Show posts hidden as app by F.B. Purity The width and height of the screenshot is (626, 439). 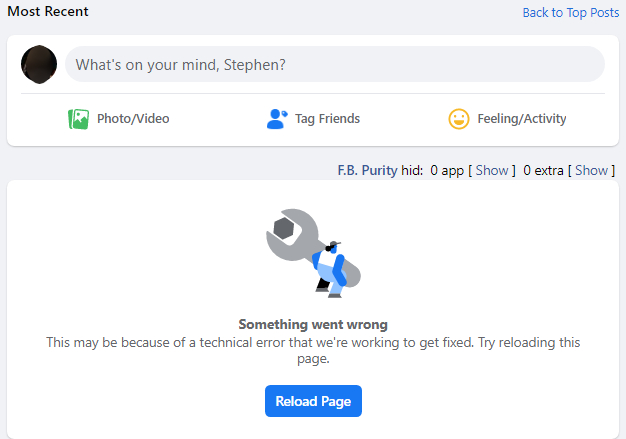[492, 170]
